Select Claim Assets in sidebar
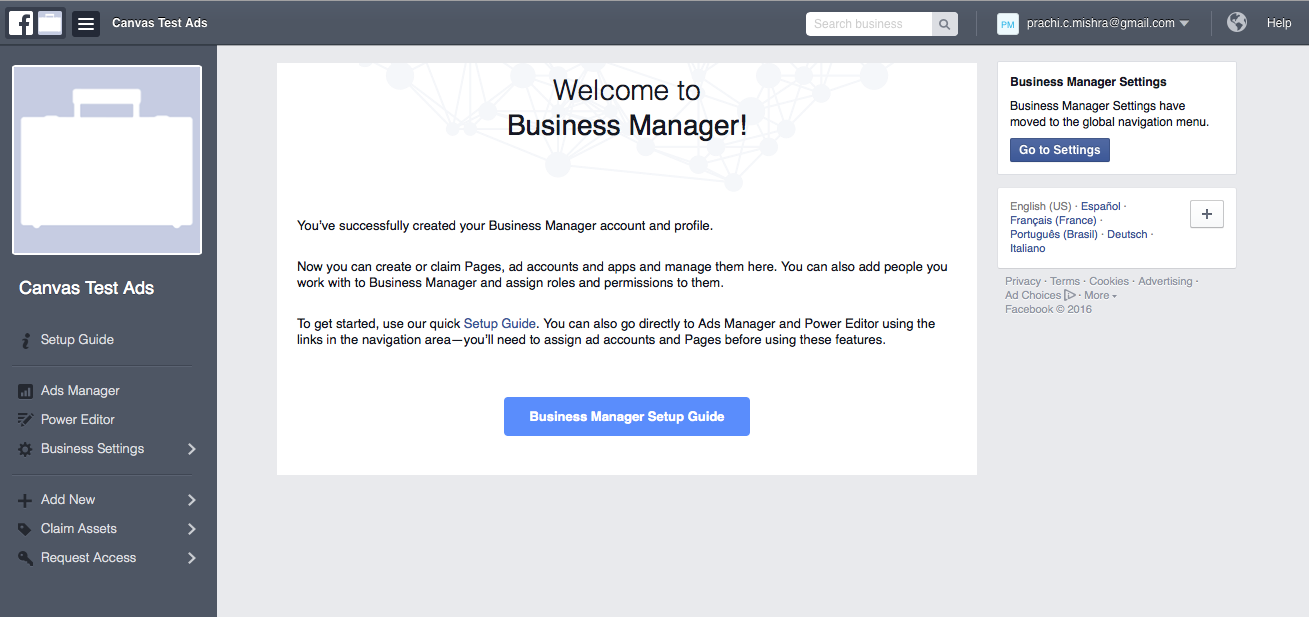 [x=79, y=529]
